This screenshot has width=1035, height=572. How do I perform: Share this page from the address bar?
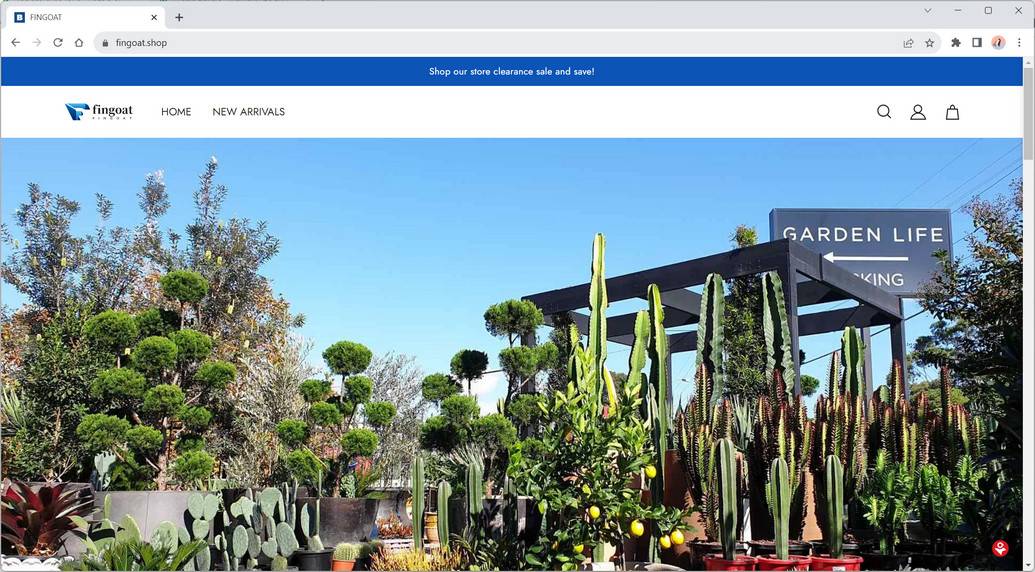point(908,43)
